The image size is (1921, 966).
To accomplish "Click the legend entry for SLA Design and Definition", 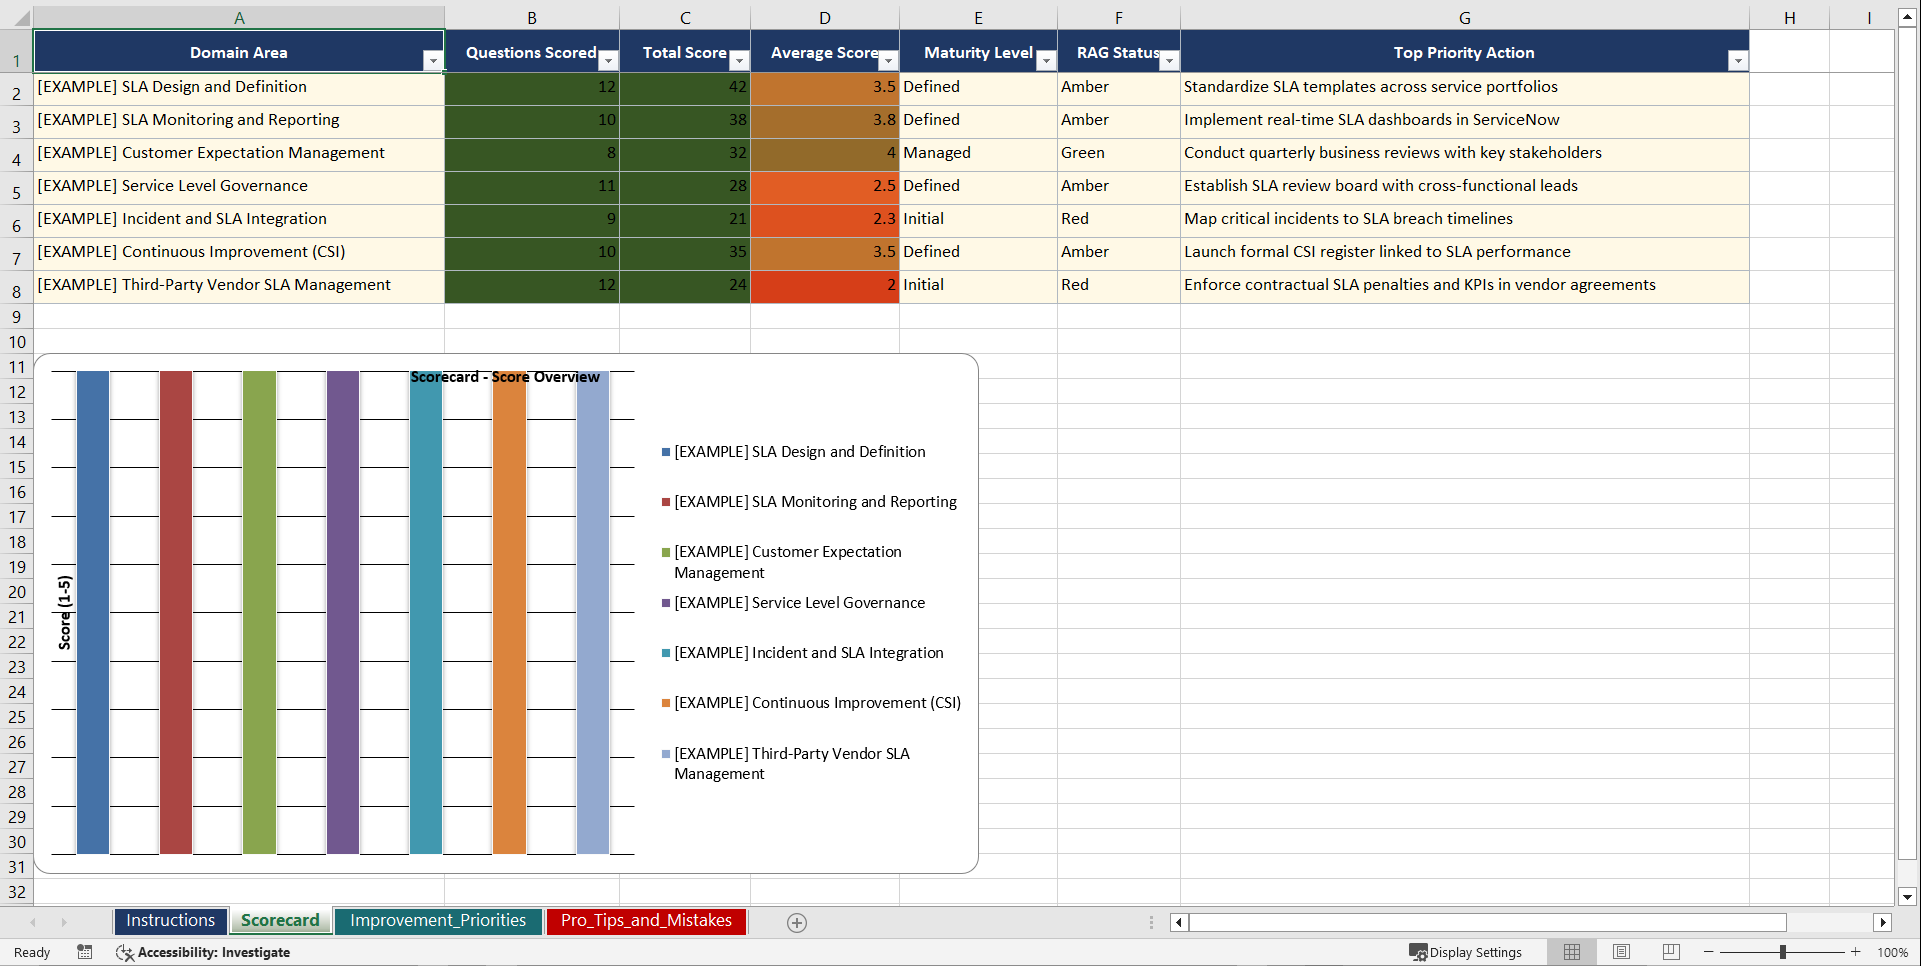I will pyautogui.click(x=799, y=451).
